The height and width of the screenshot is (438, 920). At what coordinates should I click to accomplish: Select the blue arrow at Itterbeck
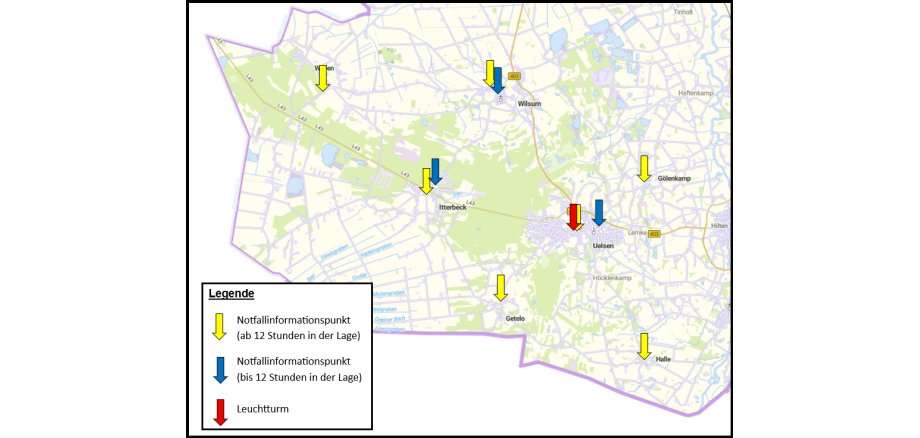[435, 171]
